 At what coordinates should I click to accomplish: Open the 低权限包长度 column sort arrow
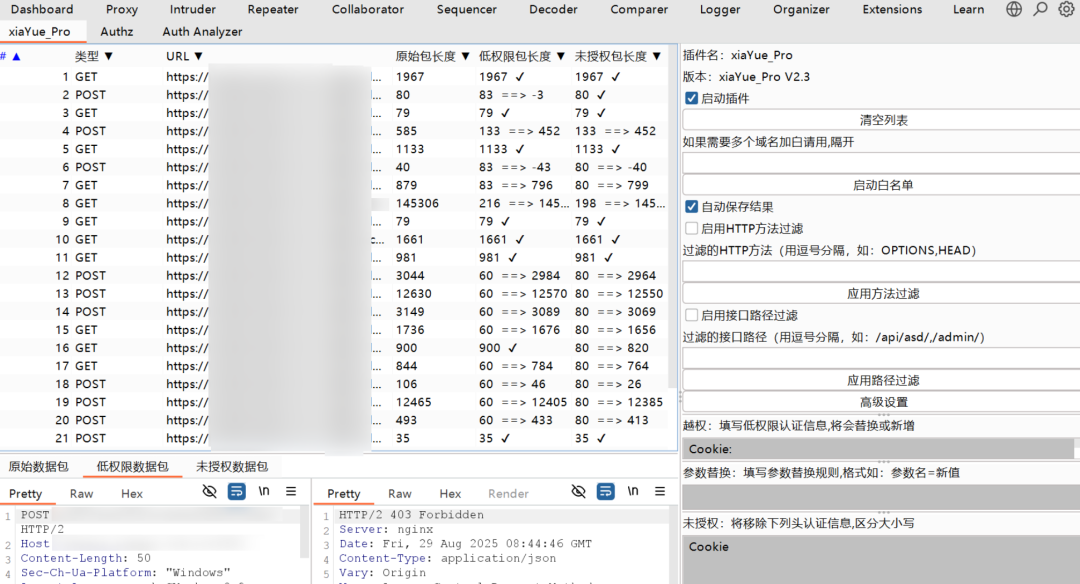[561, 56]
